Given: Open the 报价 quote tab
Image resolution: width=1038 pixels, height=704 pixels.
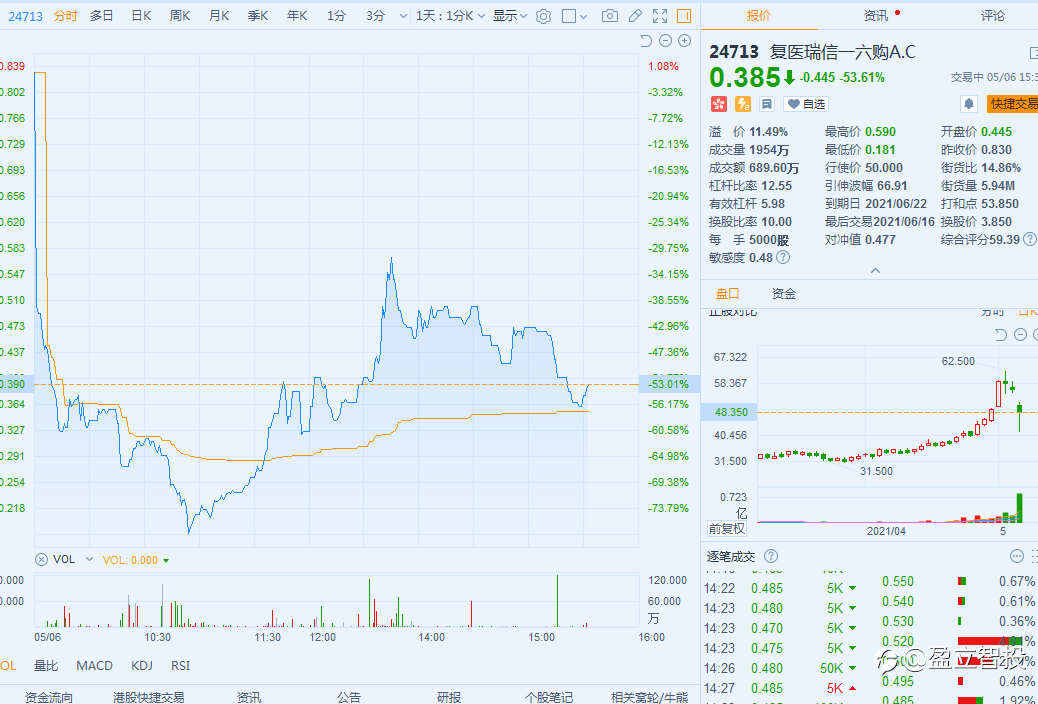Looking at the screenshot, I should point(759,16).
